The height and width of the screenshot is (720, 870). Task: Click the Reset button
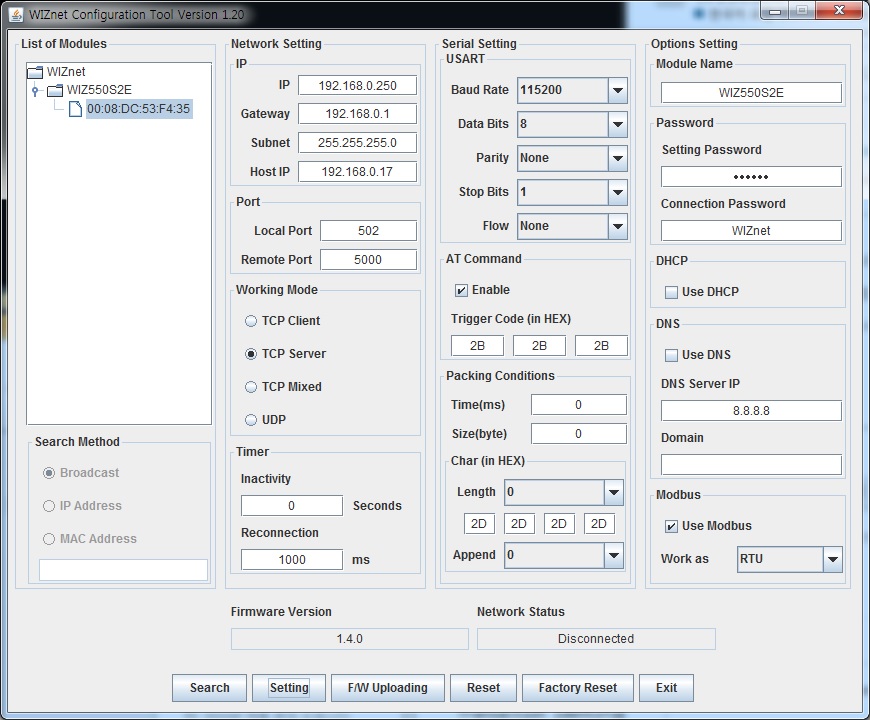pyautogui.click(x=483, y=688)
